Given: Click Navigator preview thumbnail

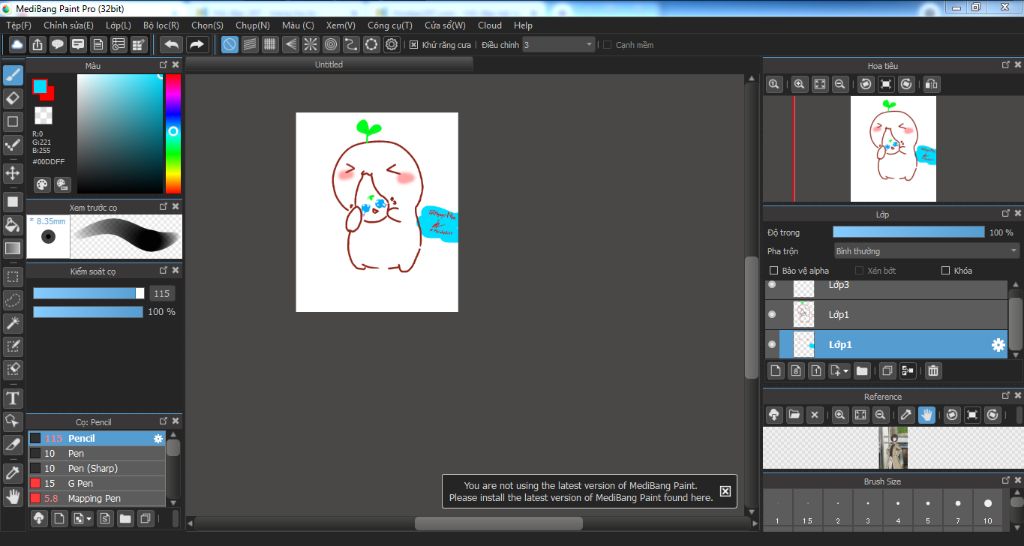Looking at the screenshot, I should 893,149.
